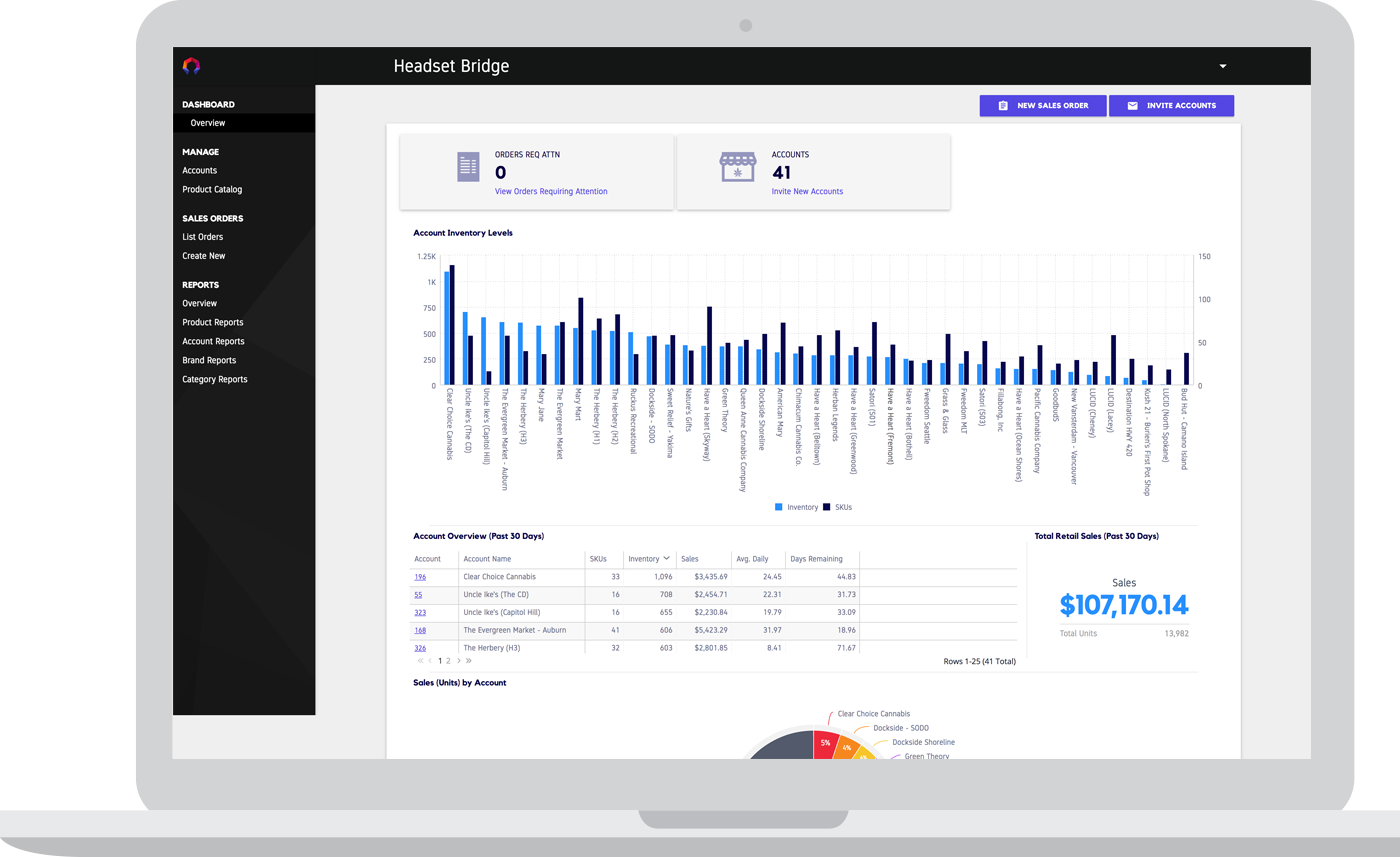Click View Orders Requiring Attention link
This screenshot has width=1400, height=857.
click(551, 191)
